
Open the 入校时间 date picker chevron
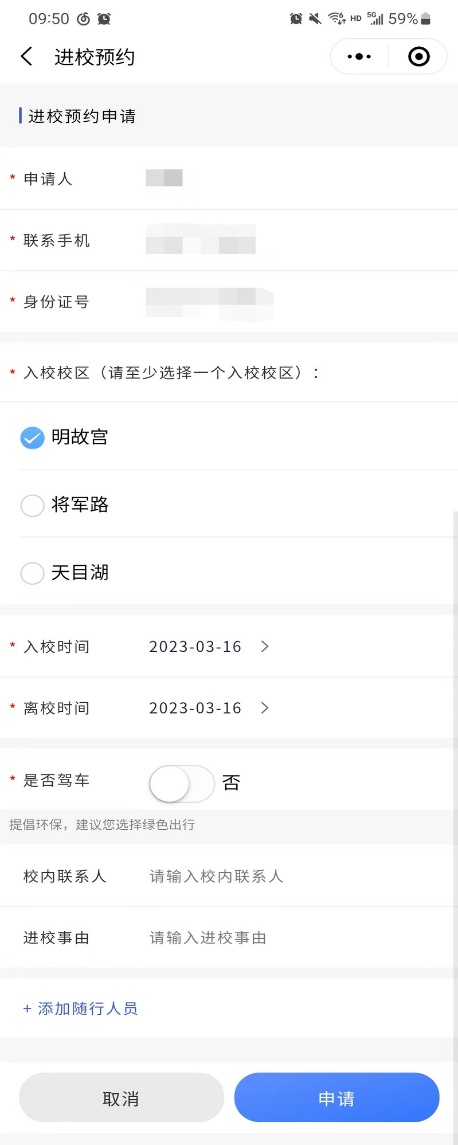(265, 646)
